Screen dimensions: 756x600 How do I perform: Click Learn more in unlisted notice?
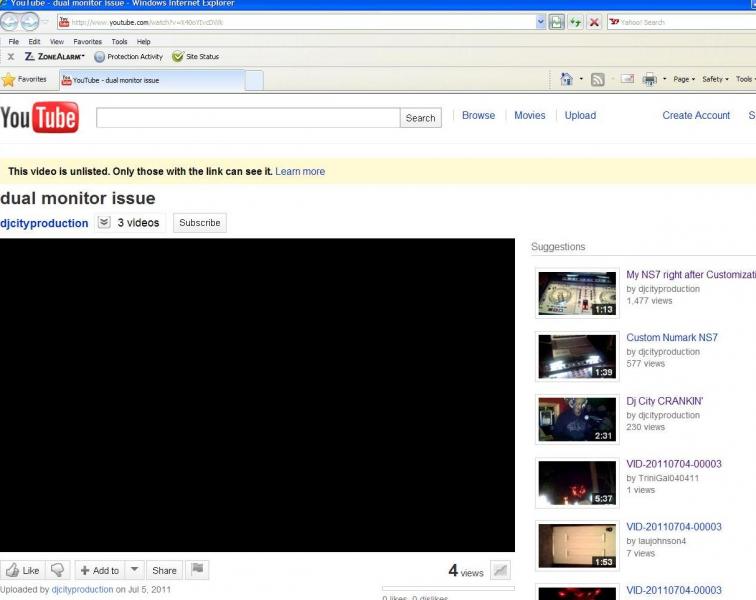pos(300,171)
